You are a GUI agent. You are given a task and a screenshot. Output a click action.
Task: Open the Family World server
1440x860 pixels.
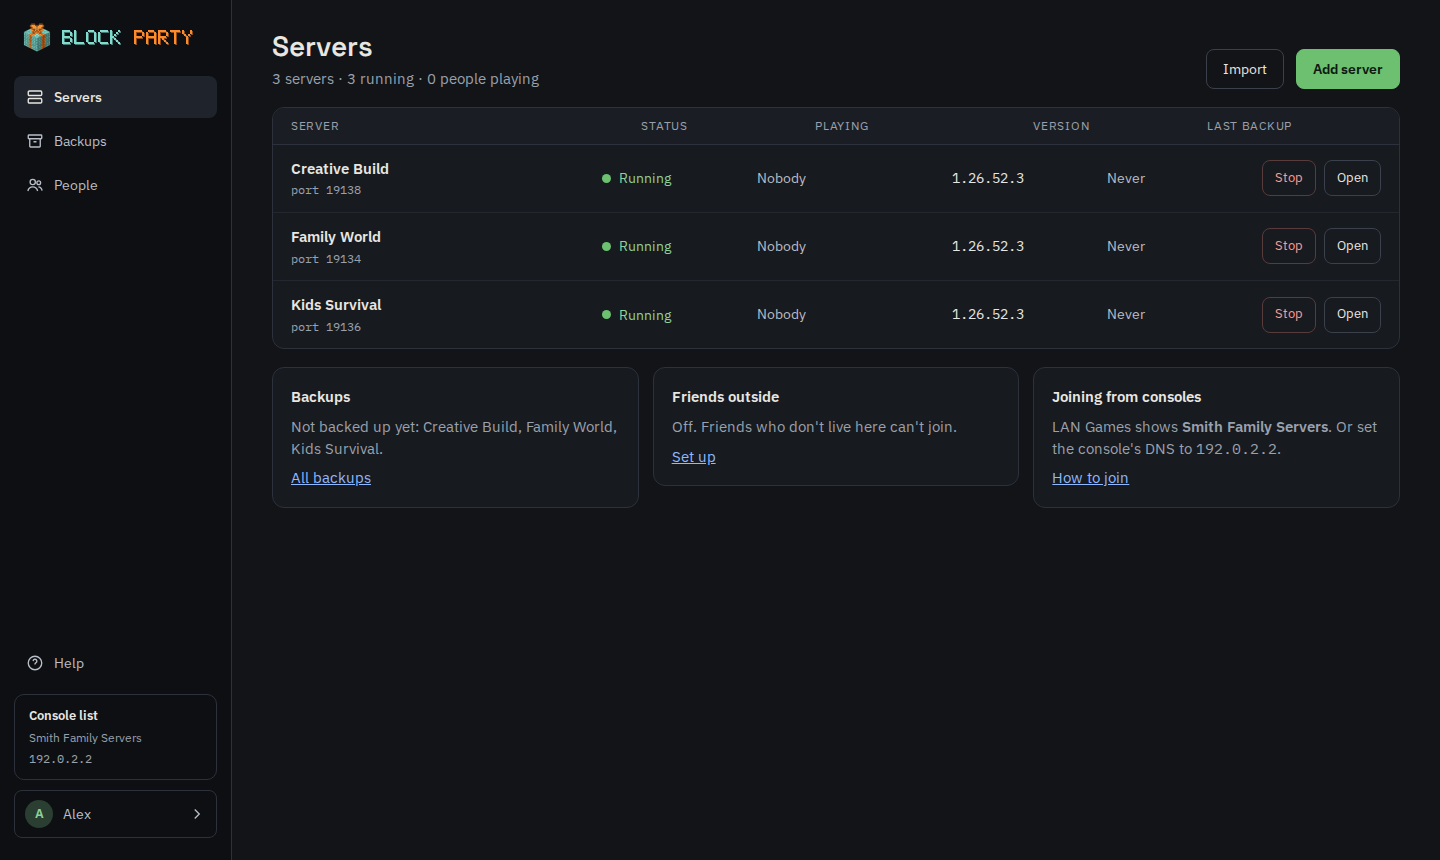click(1352, 246)
